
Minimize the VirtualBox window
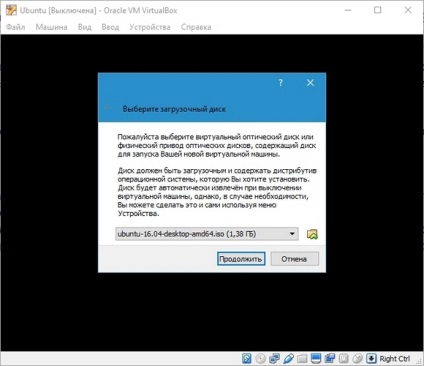[348, 10]
